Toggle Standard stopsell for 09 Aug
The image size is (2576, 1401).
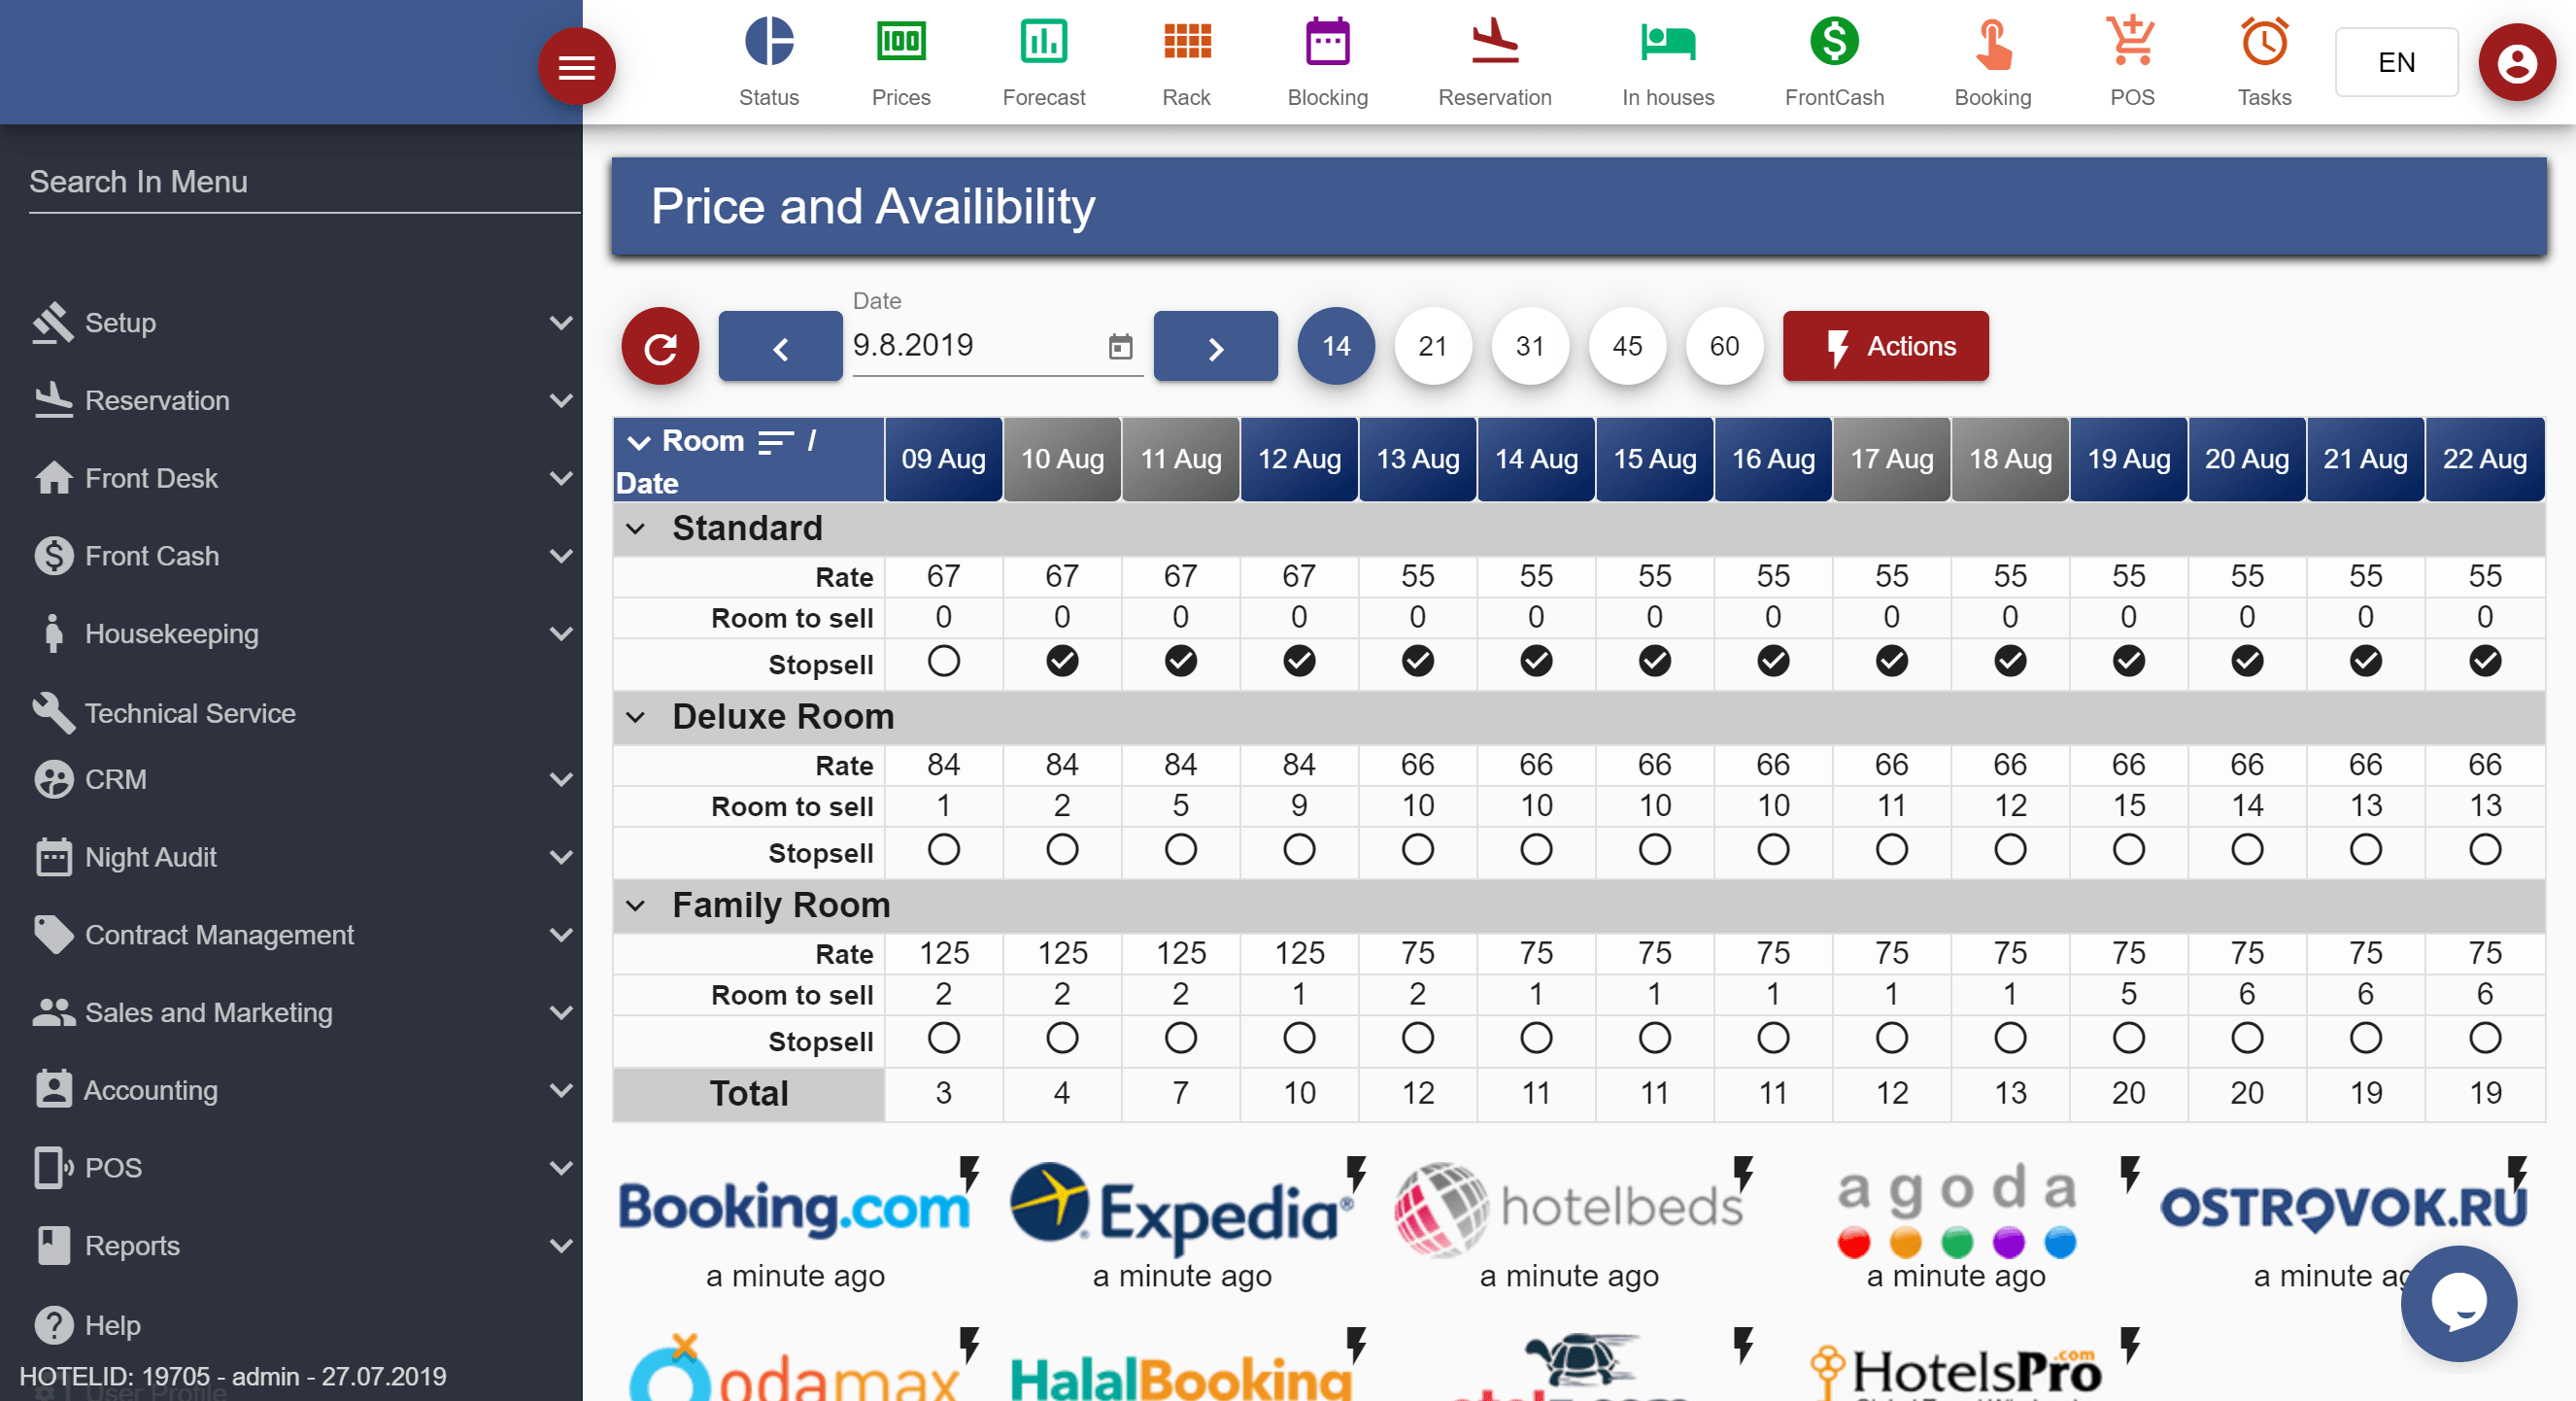[943, 661]
